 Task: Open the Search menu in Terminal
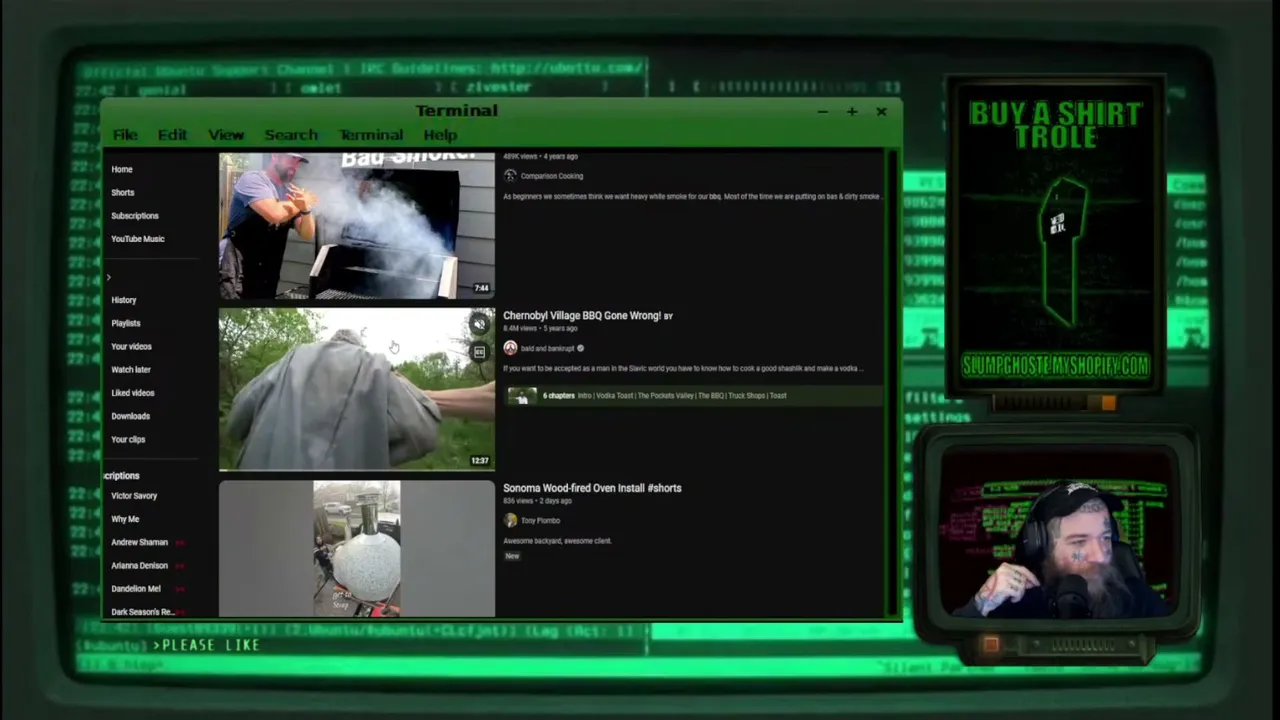291,135
